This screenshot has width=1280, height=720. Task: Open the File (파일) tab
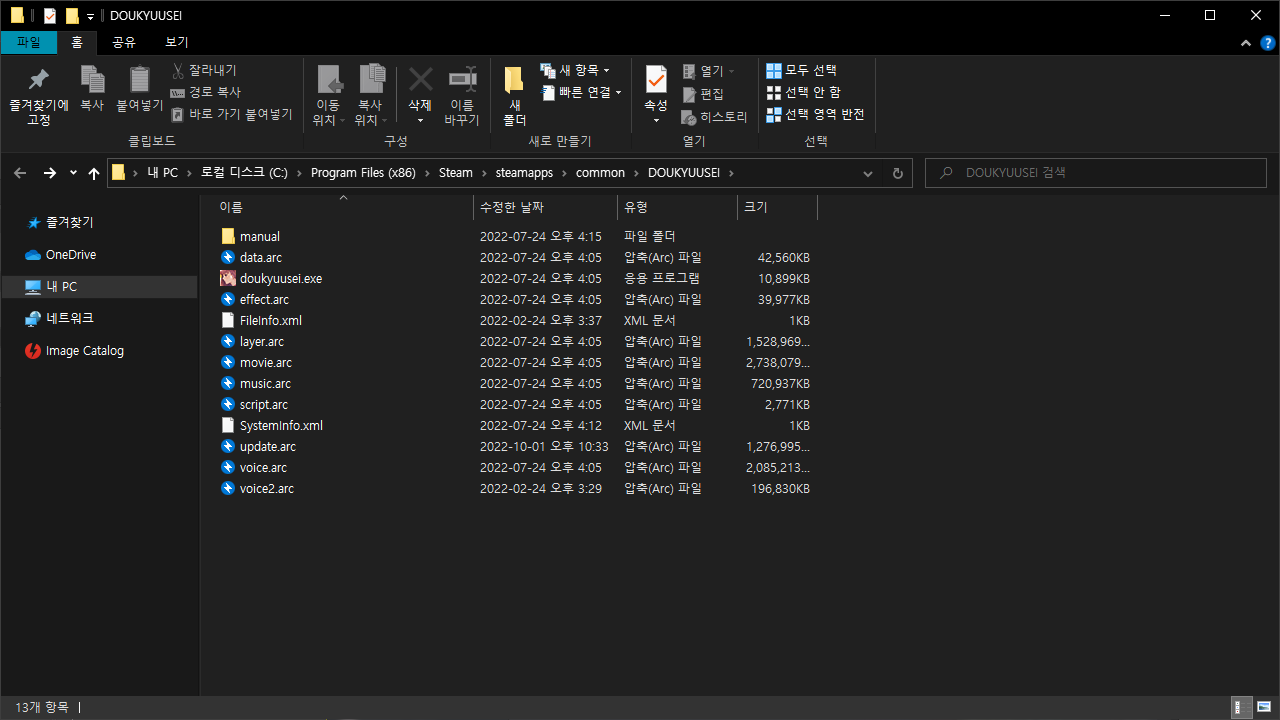tap(29, 42)
